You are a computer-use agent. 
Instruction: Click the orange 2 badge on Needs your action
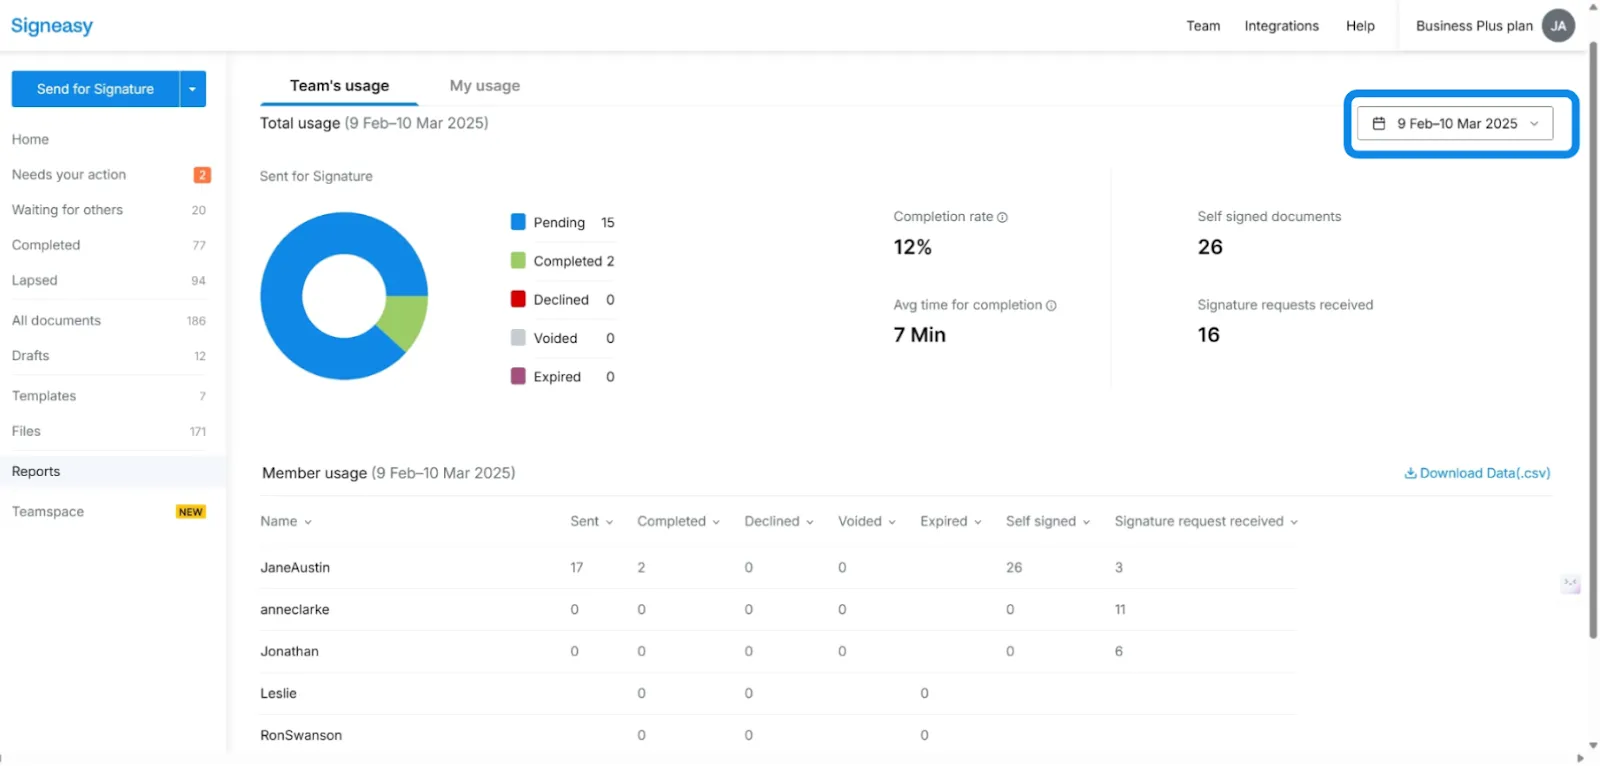click(x=202, y=175)
